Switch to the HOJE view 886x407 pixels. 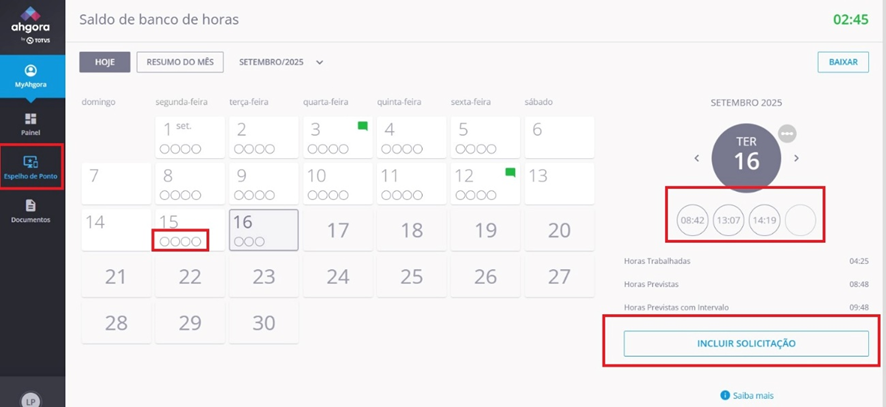[105, 62]
